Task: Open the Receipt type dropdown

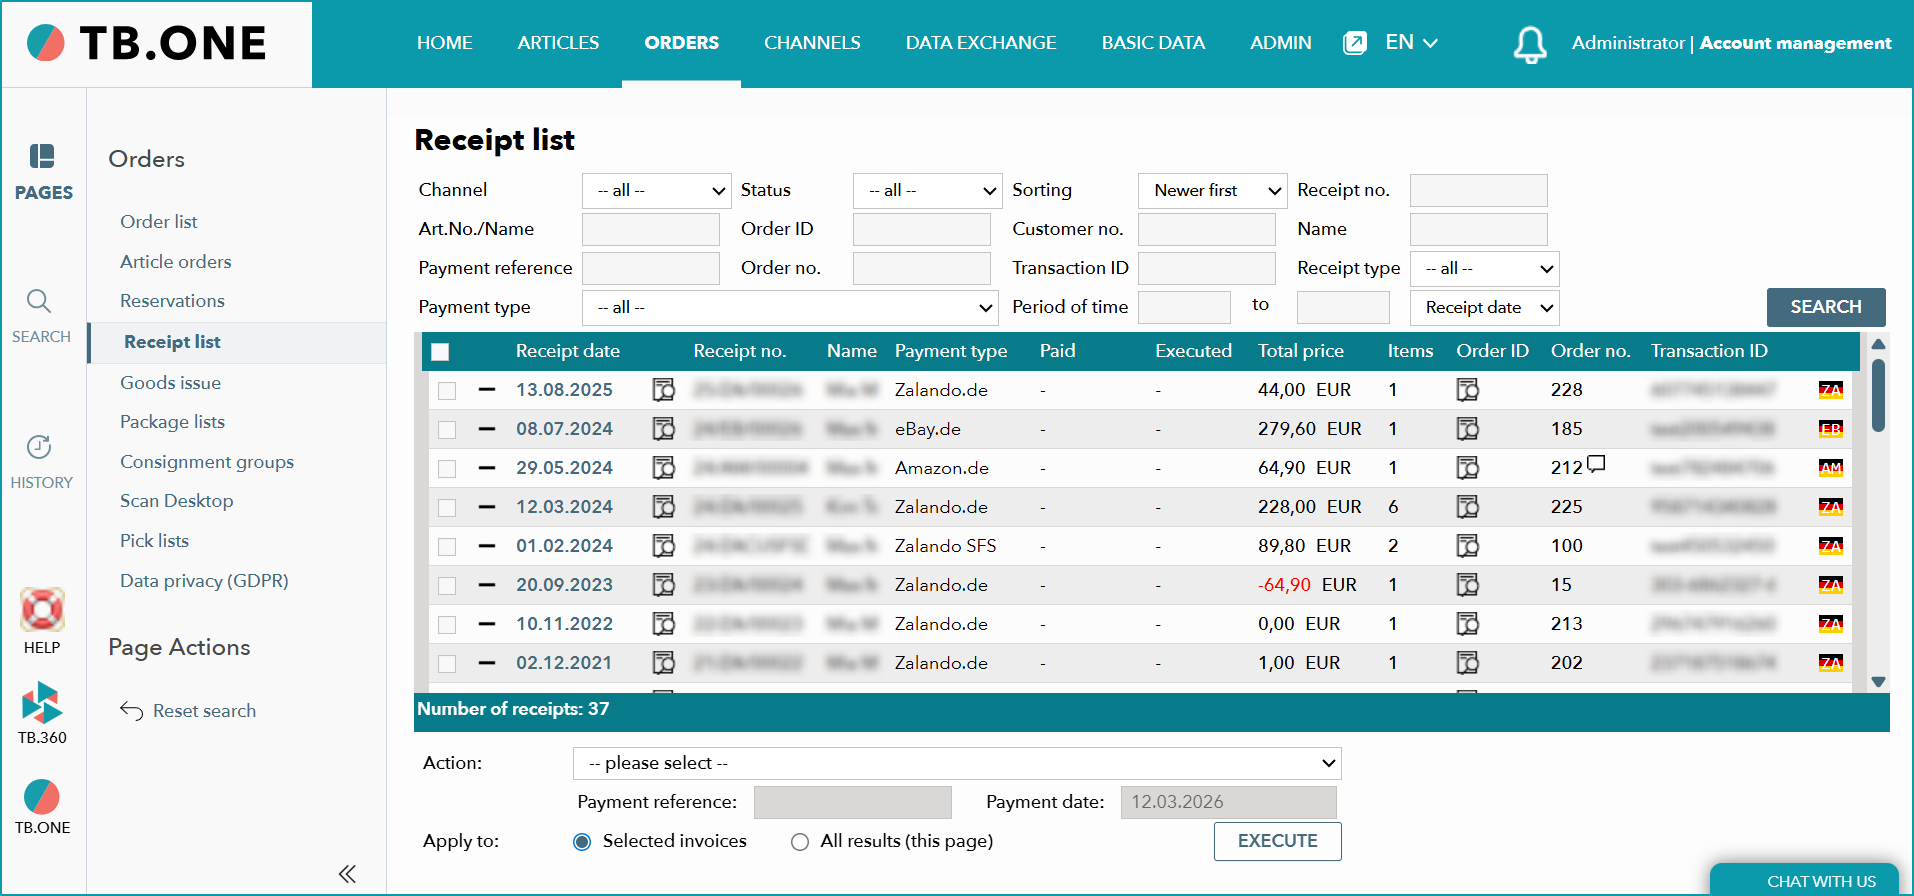Action: (x=1485, y=268)
